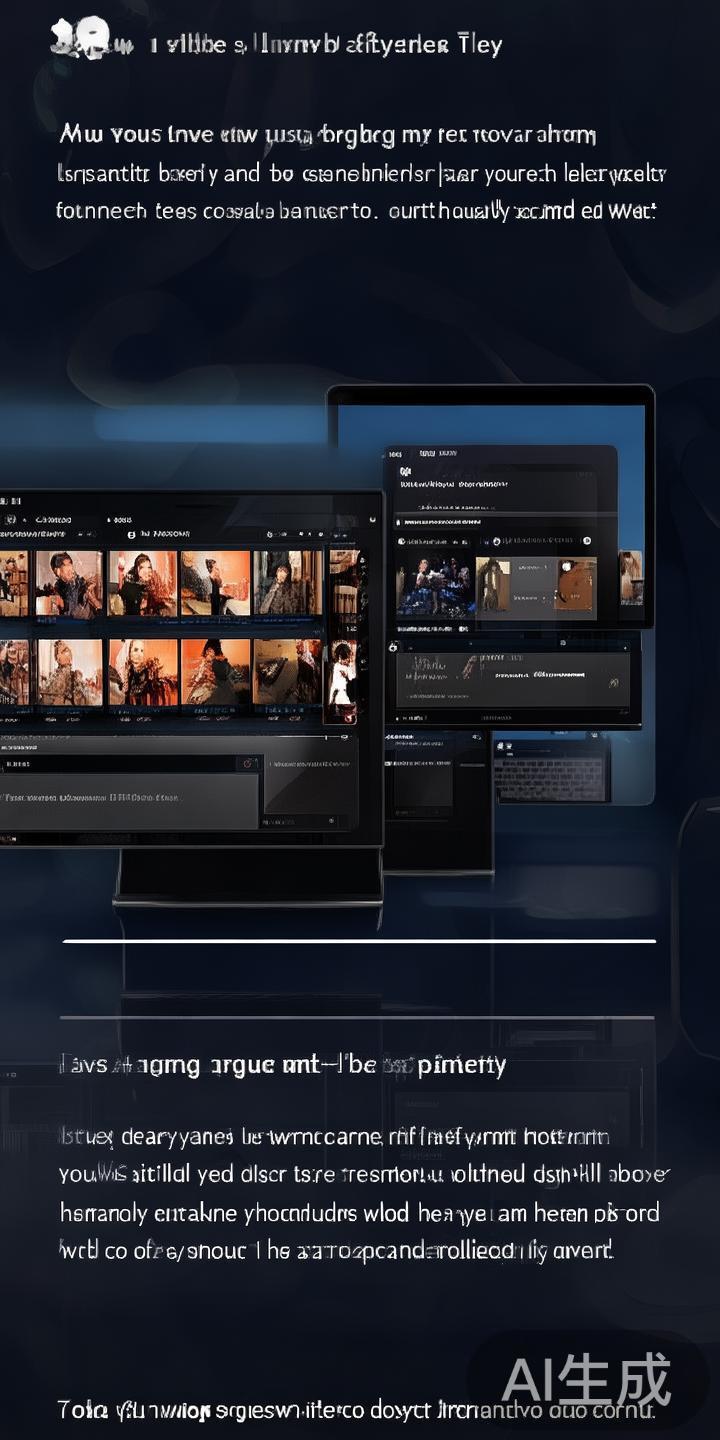Click the white logo icon under the right window's tabs
The image size is (720, 1440).
click(x=405, y=470)
